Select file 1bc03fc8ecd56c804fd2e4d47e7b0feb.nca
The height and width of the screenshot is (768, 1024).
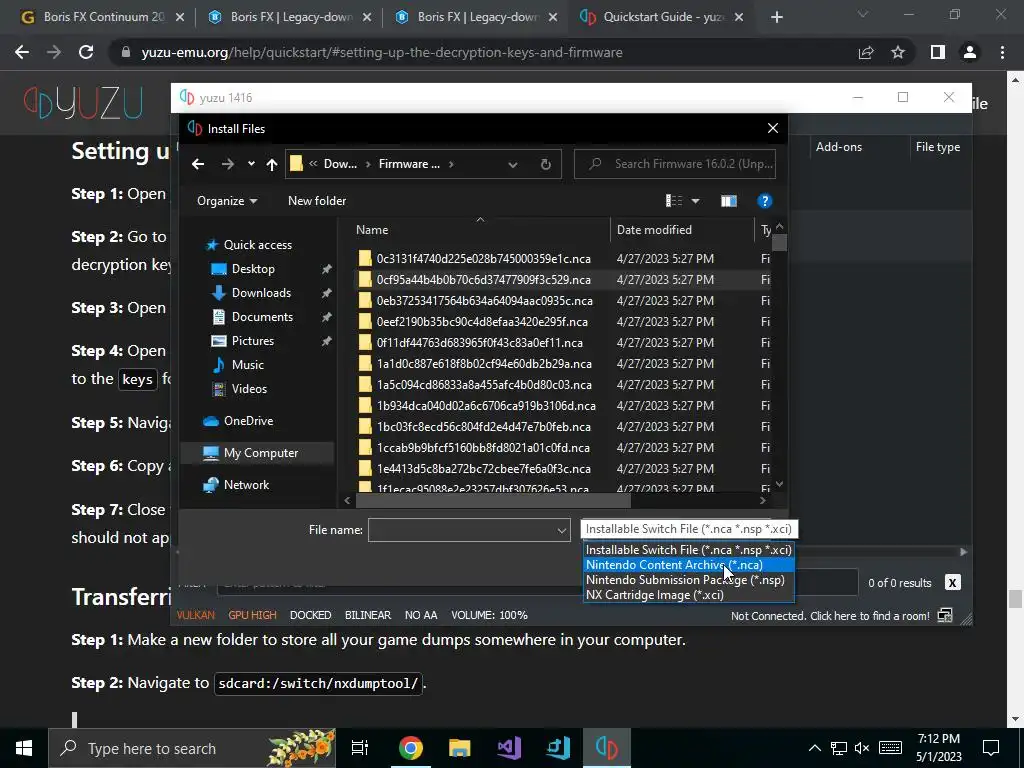(483, 426)
